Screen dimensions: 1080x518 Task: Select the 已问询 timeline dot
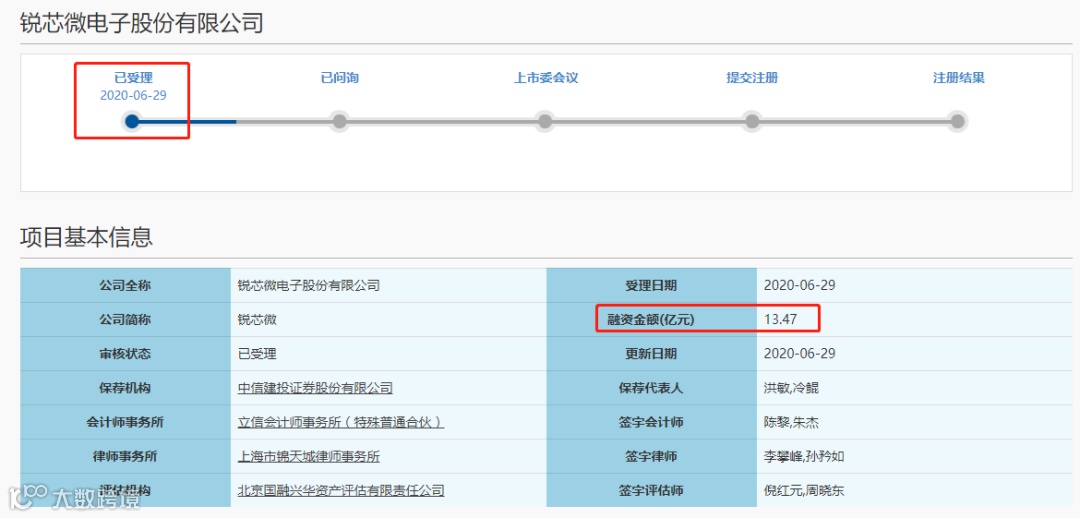click(339, 122)
